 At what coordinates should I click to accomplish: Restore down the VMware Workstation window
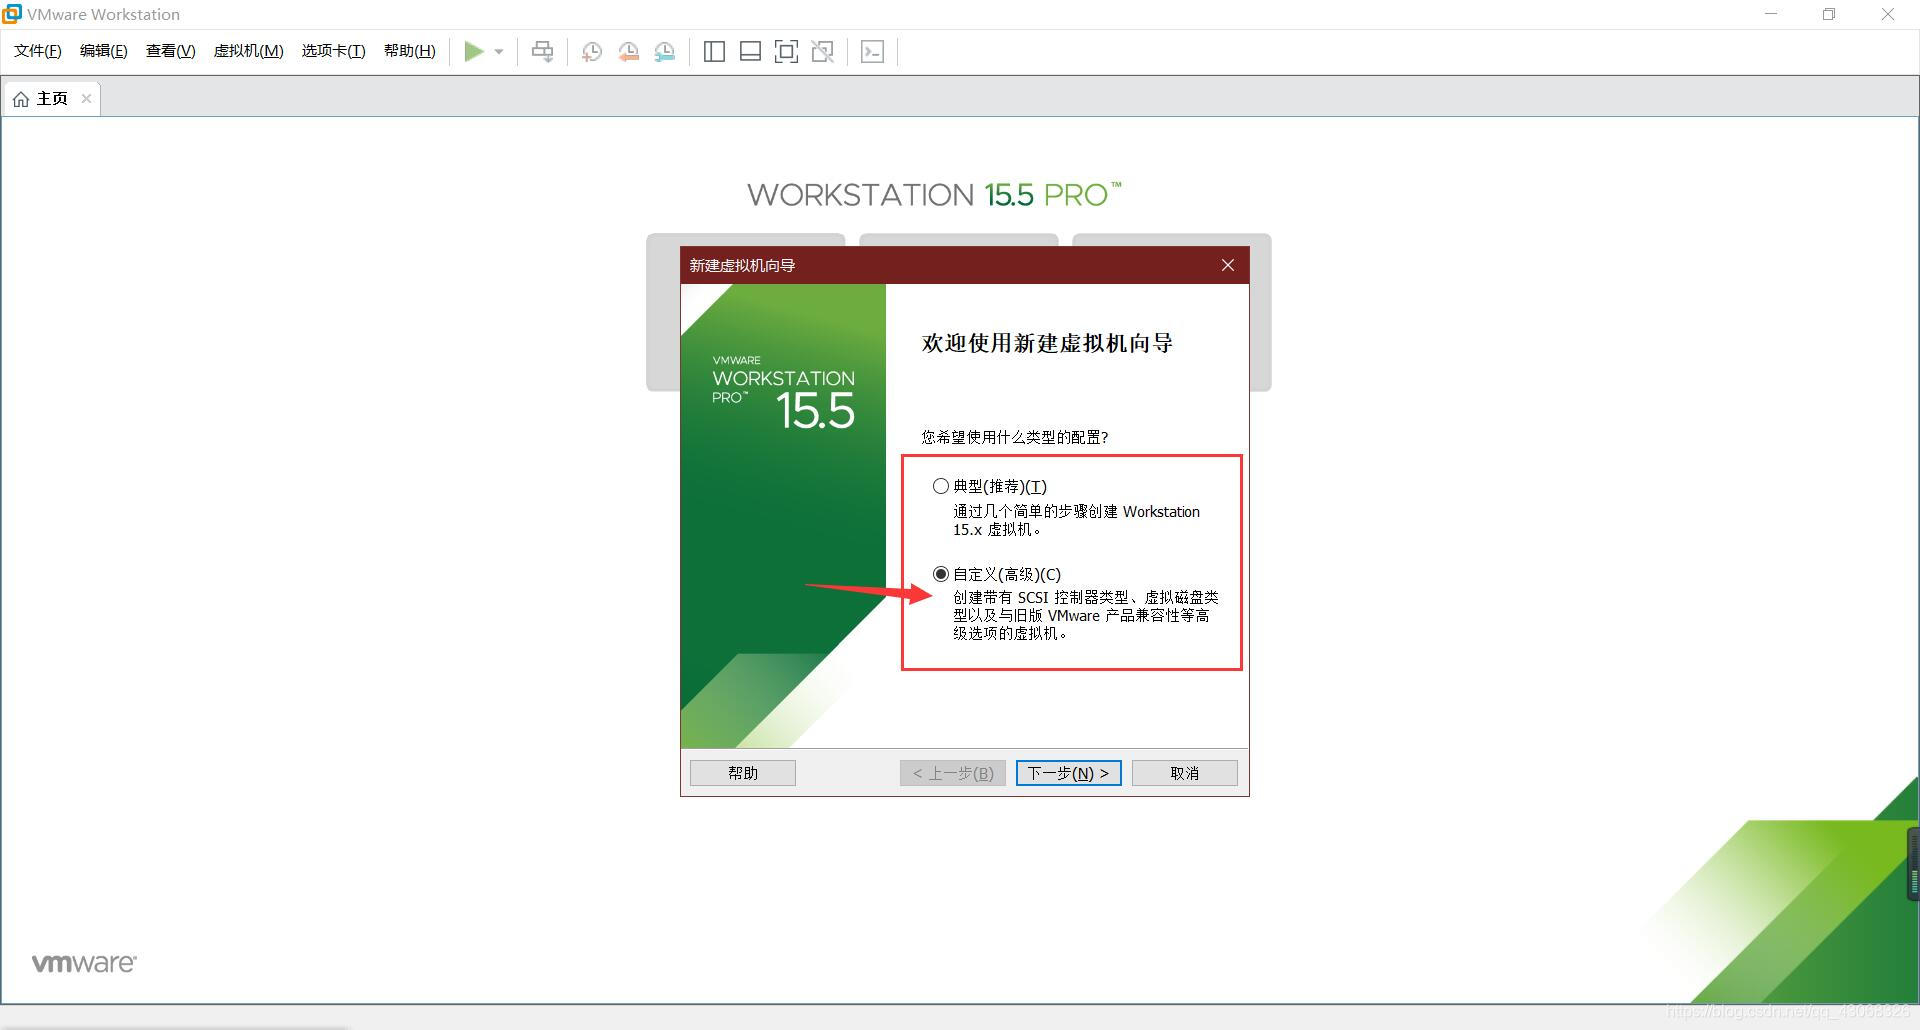coord(1829,14)
